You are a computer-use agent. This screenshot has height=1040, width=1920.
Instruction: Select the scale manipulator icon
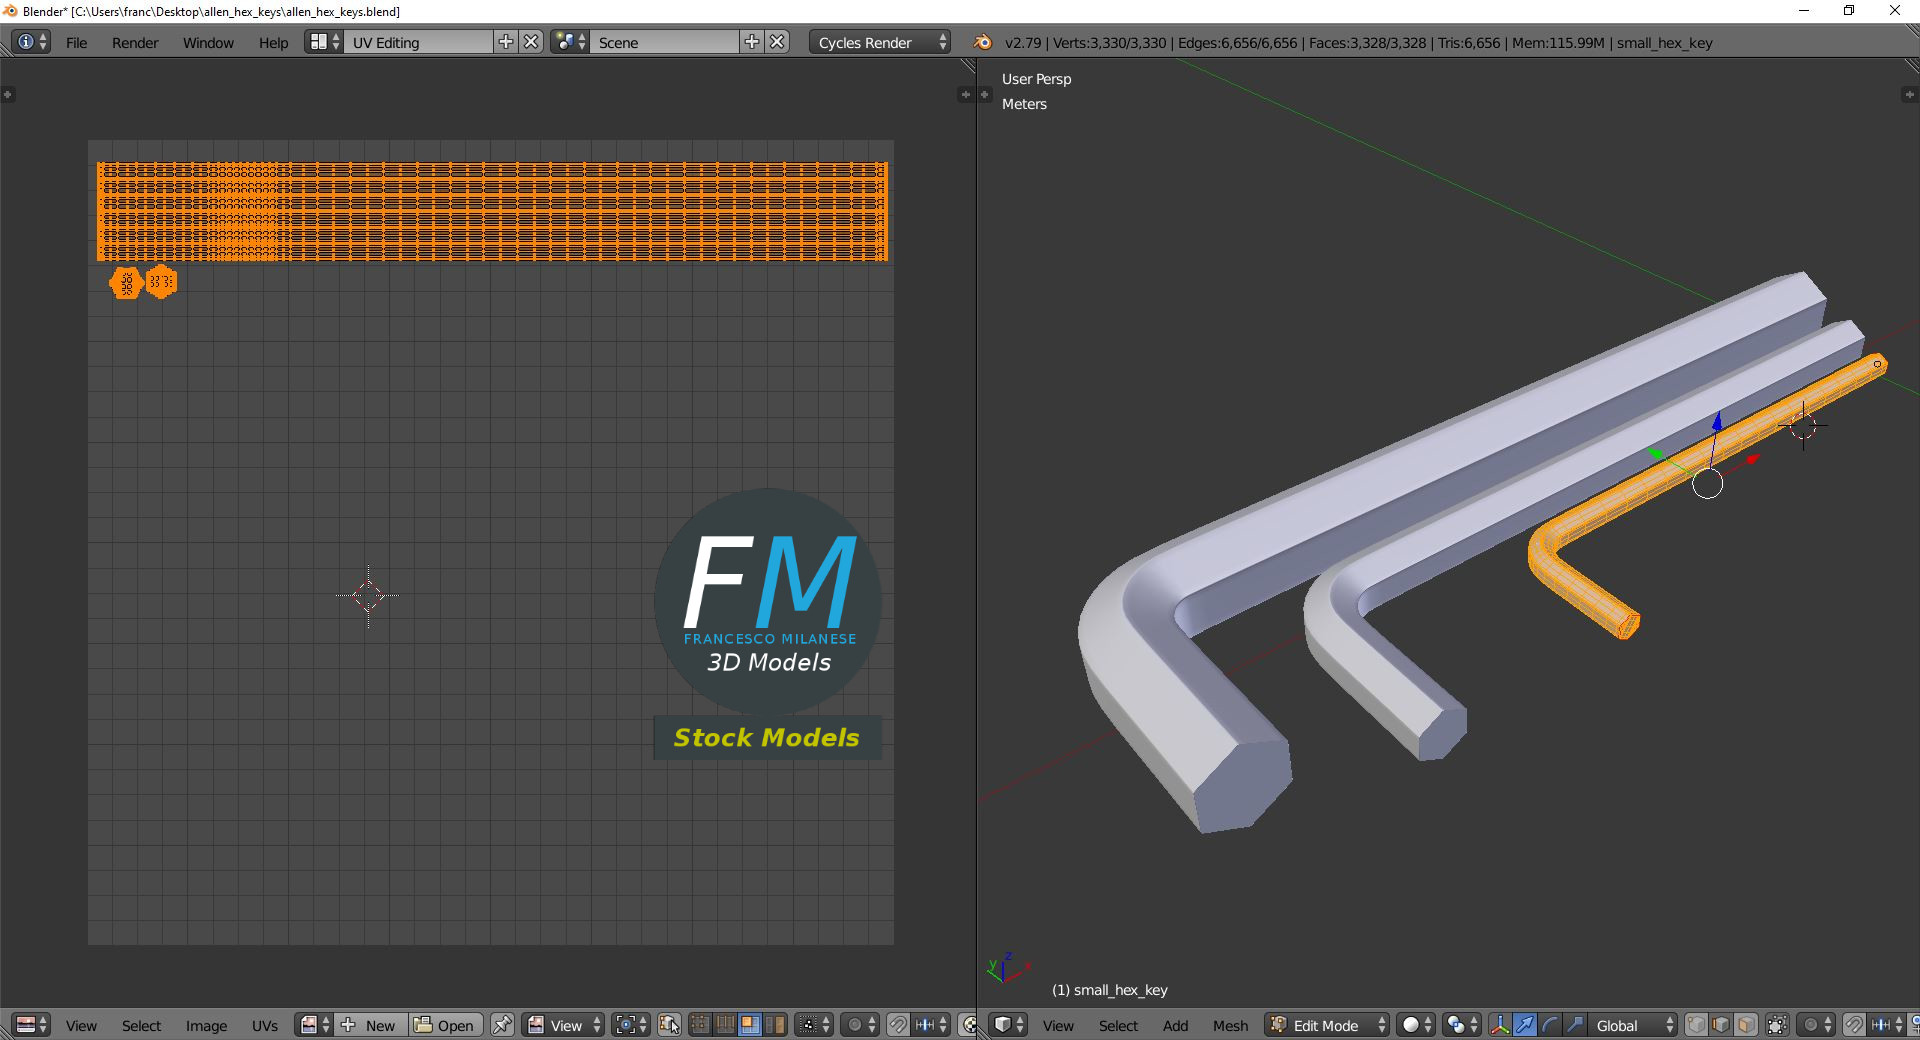click(1574, 1025)
